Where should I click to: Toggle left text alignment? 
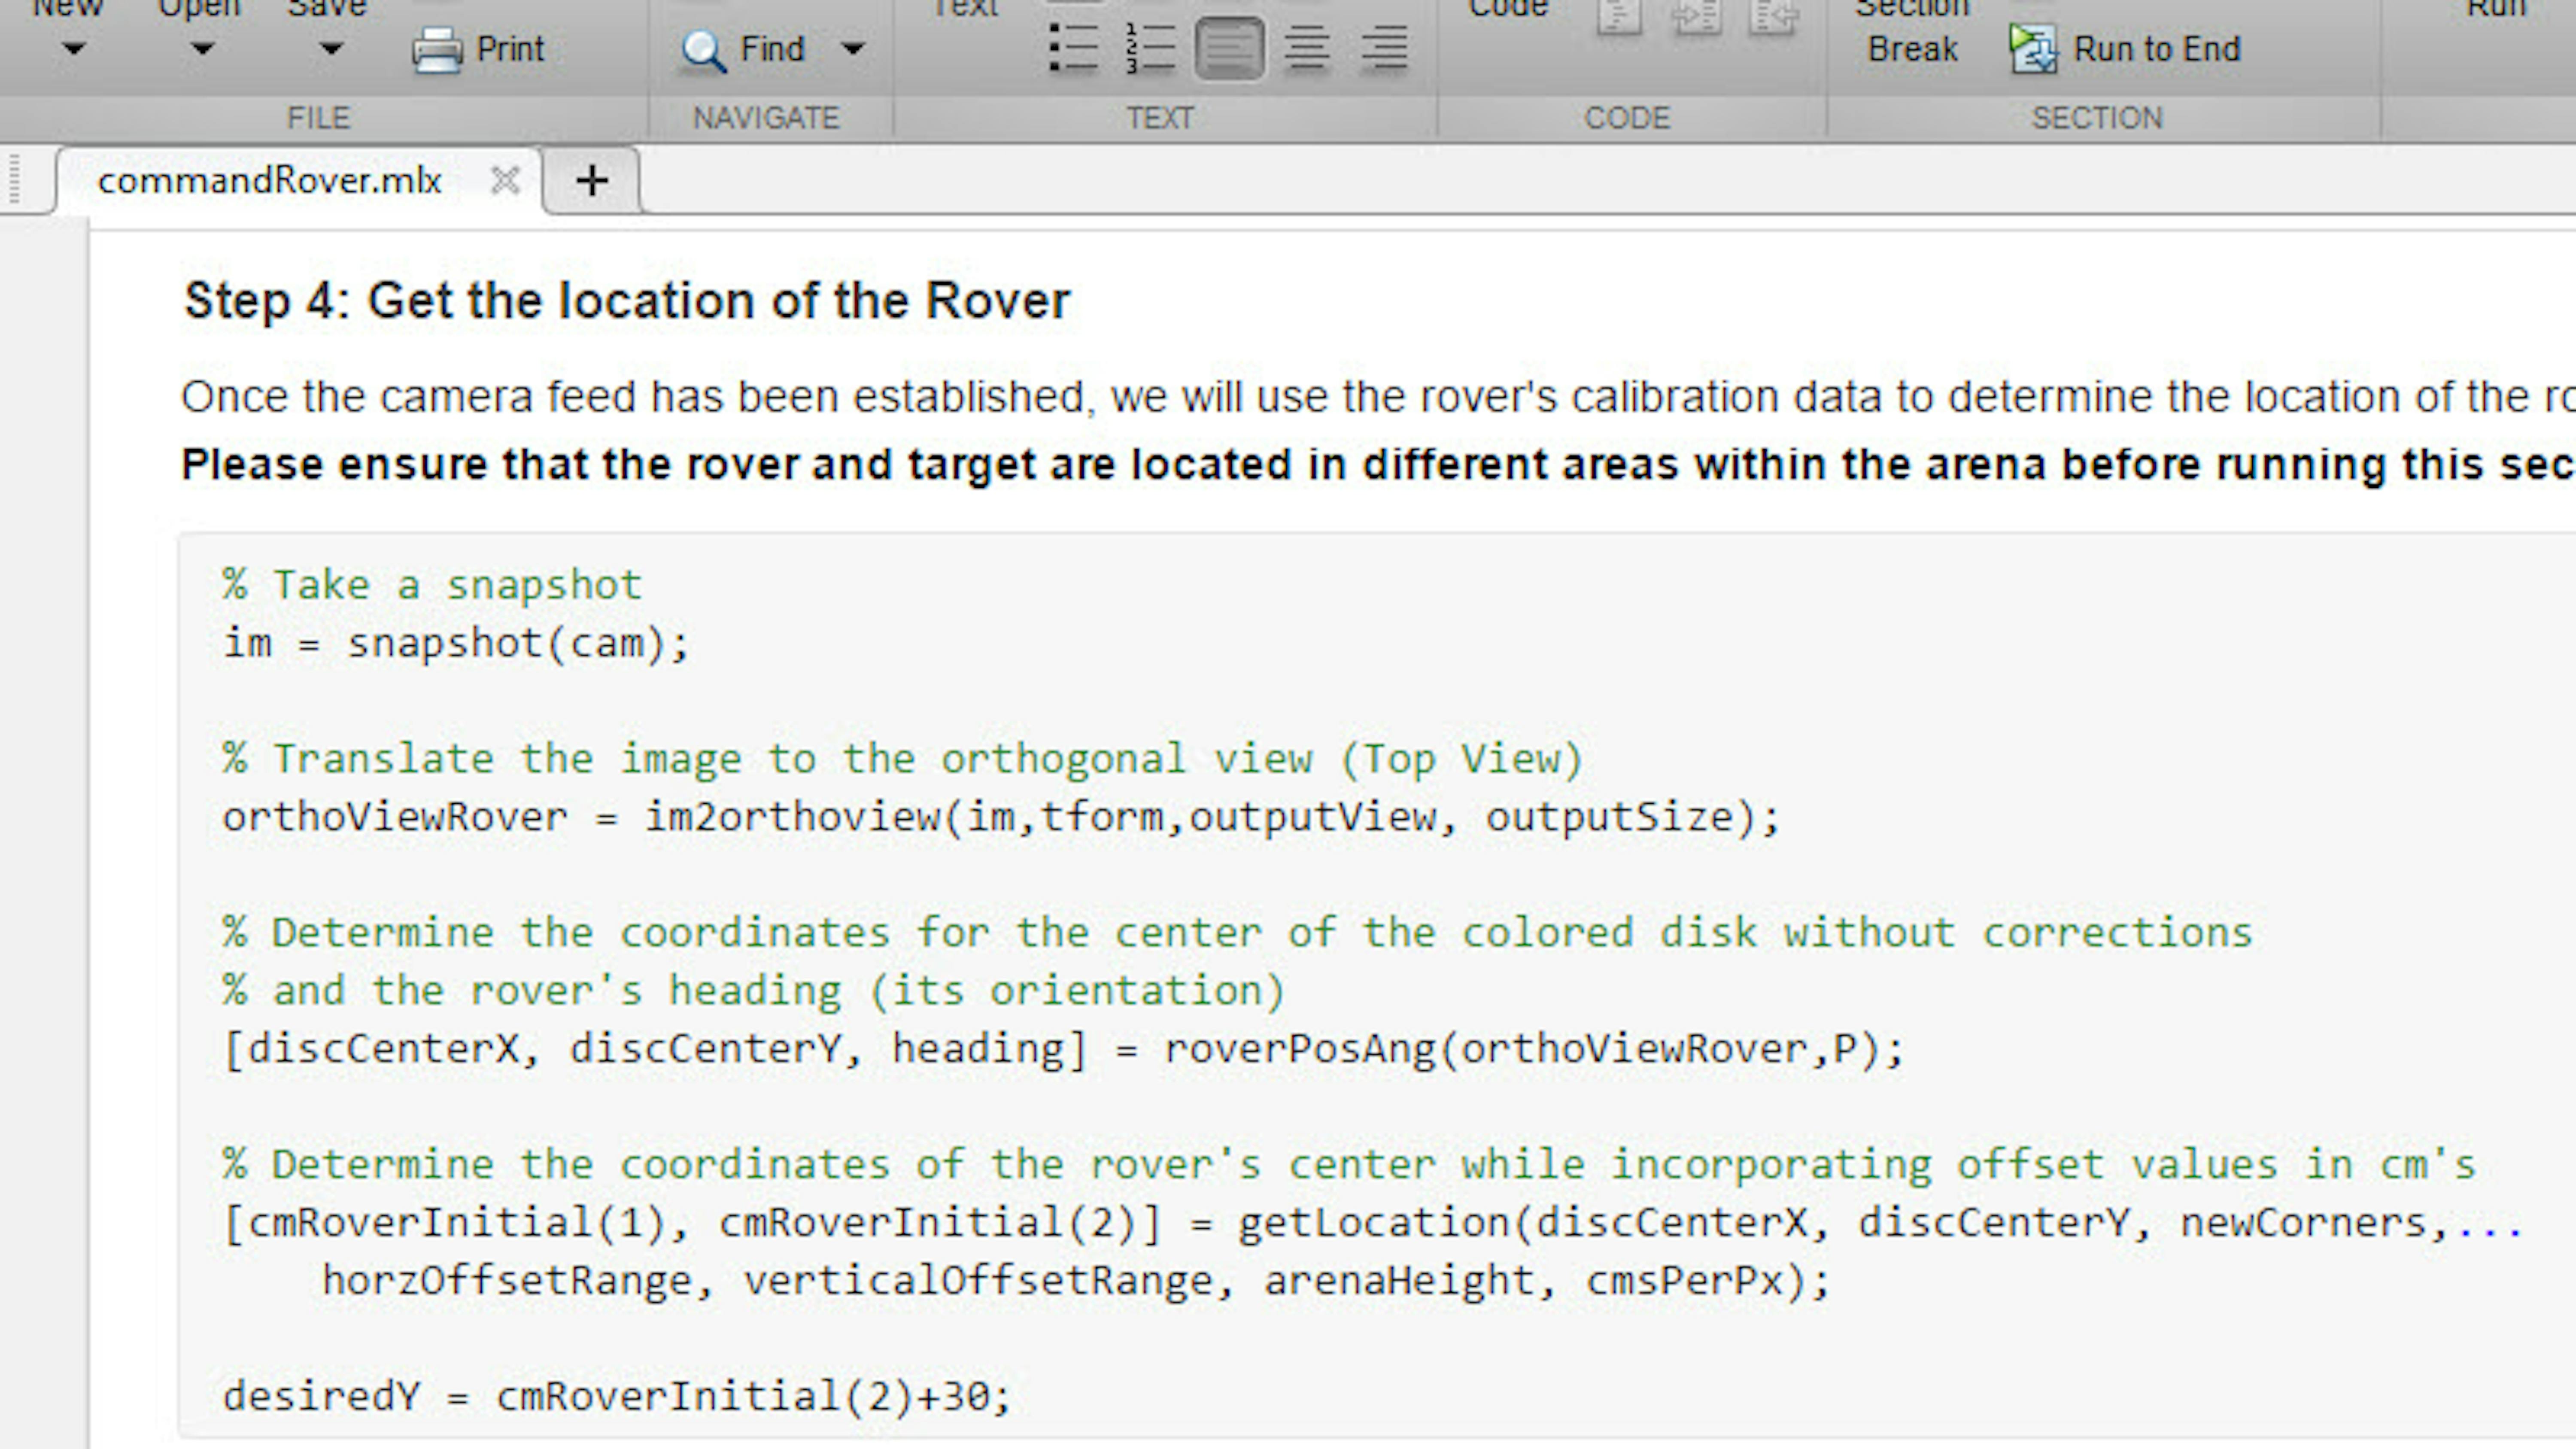[x=1229, y=48]
